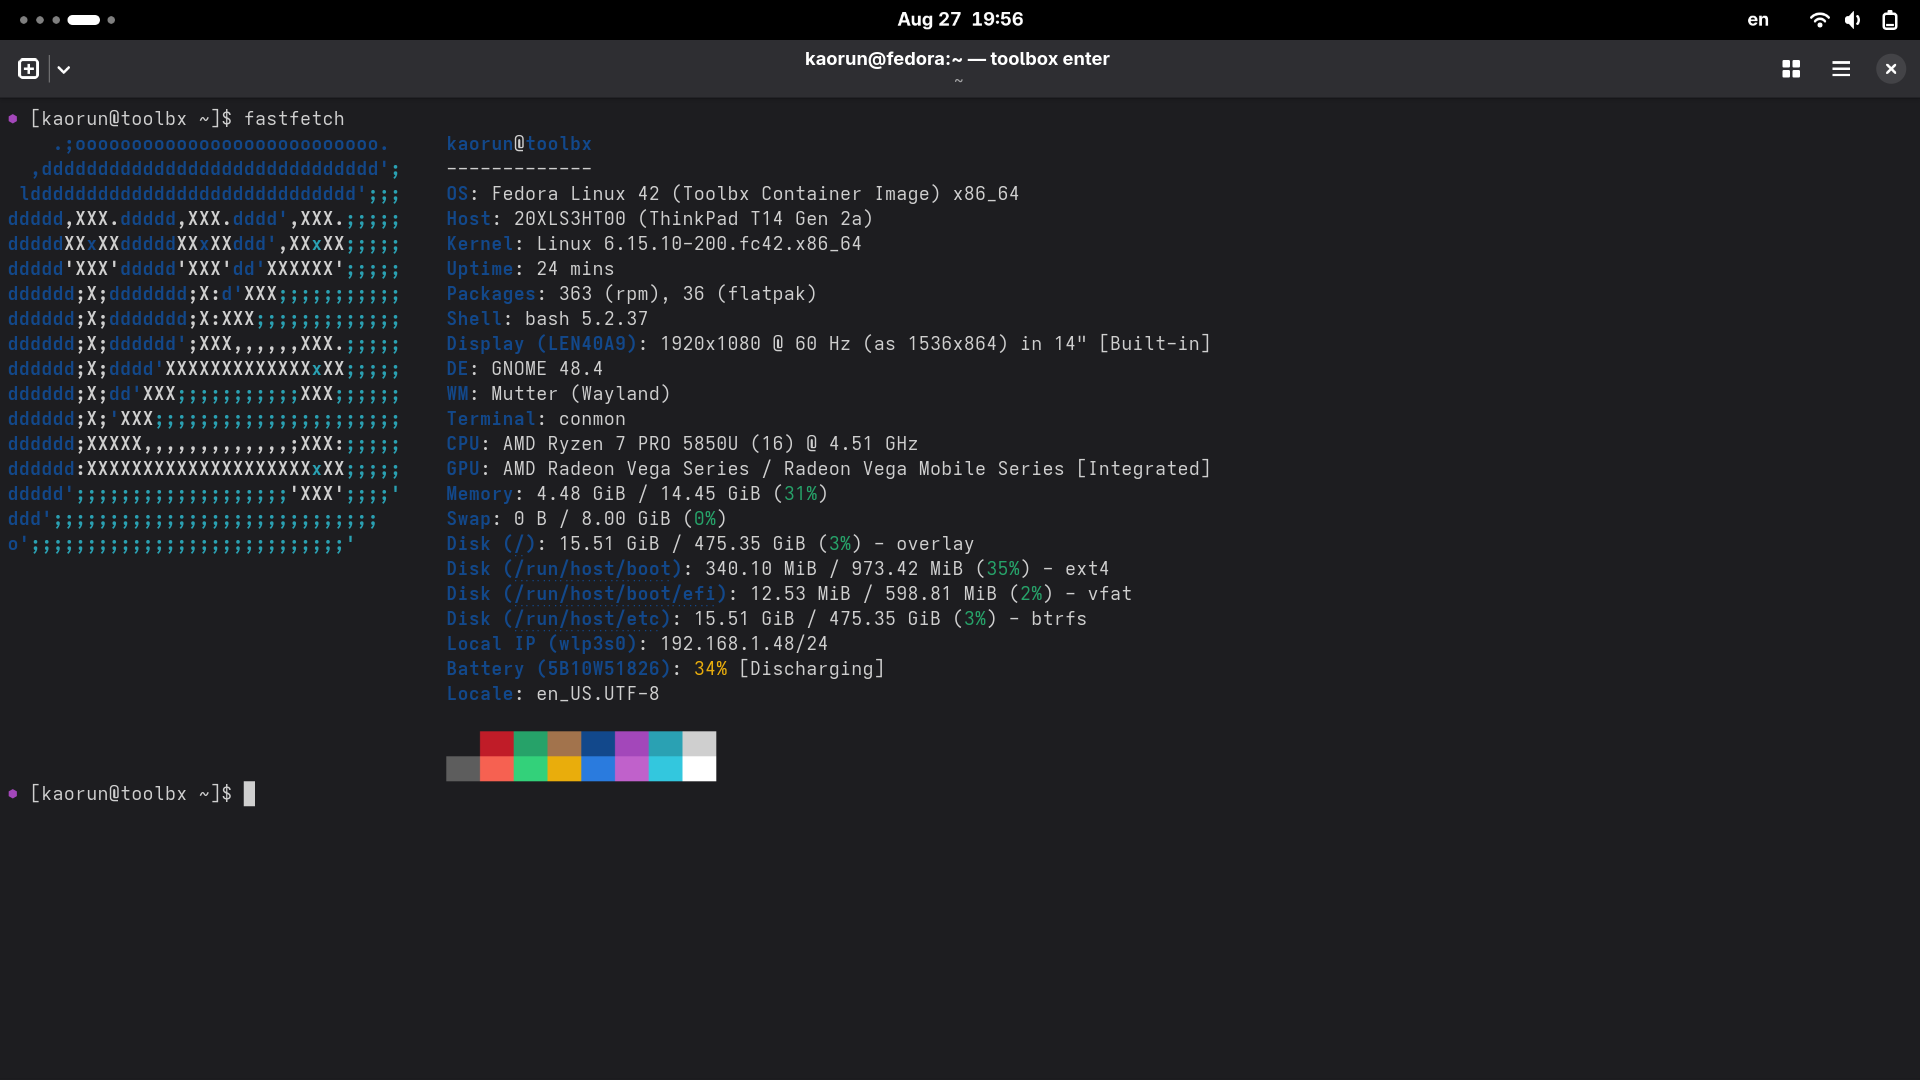Image resolution: width=1920 pixels, height=1080 pixels.
Task: Click the kaorun@fedora window title
Action: coord(957,59)
